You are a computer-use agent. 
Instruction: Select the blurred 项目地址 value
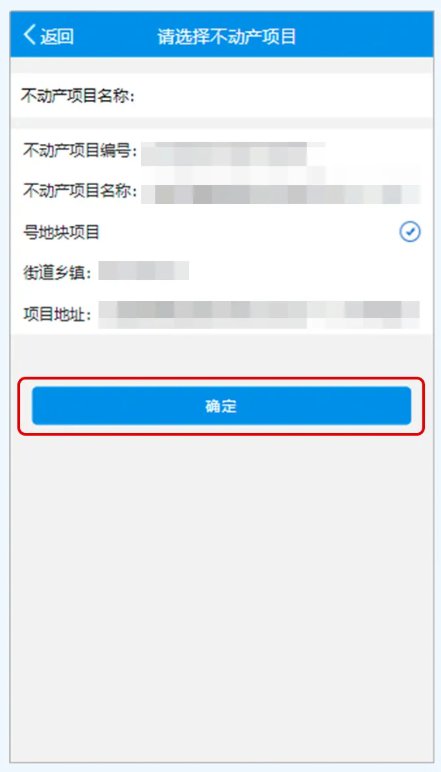259,315
